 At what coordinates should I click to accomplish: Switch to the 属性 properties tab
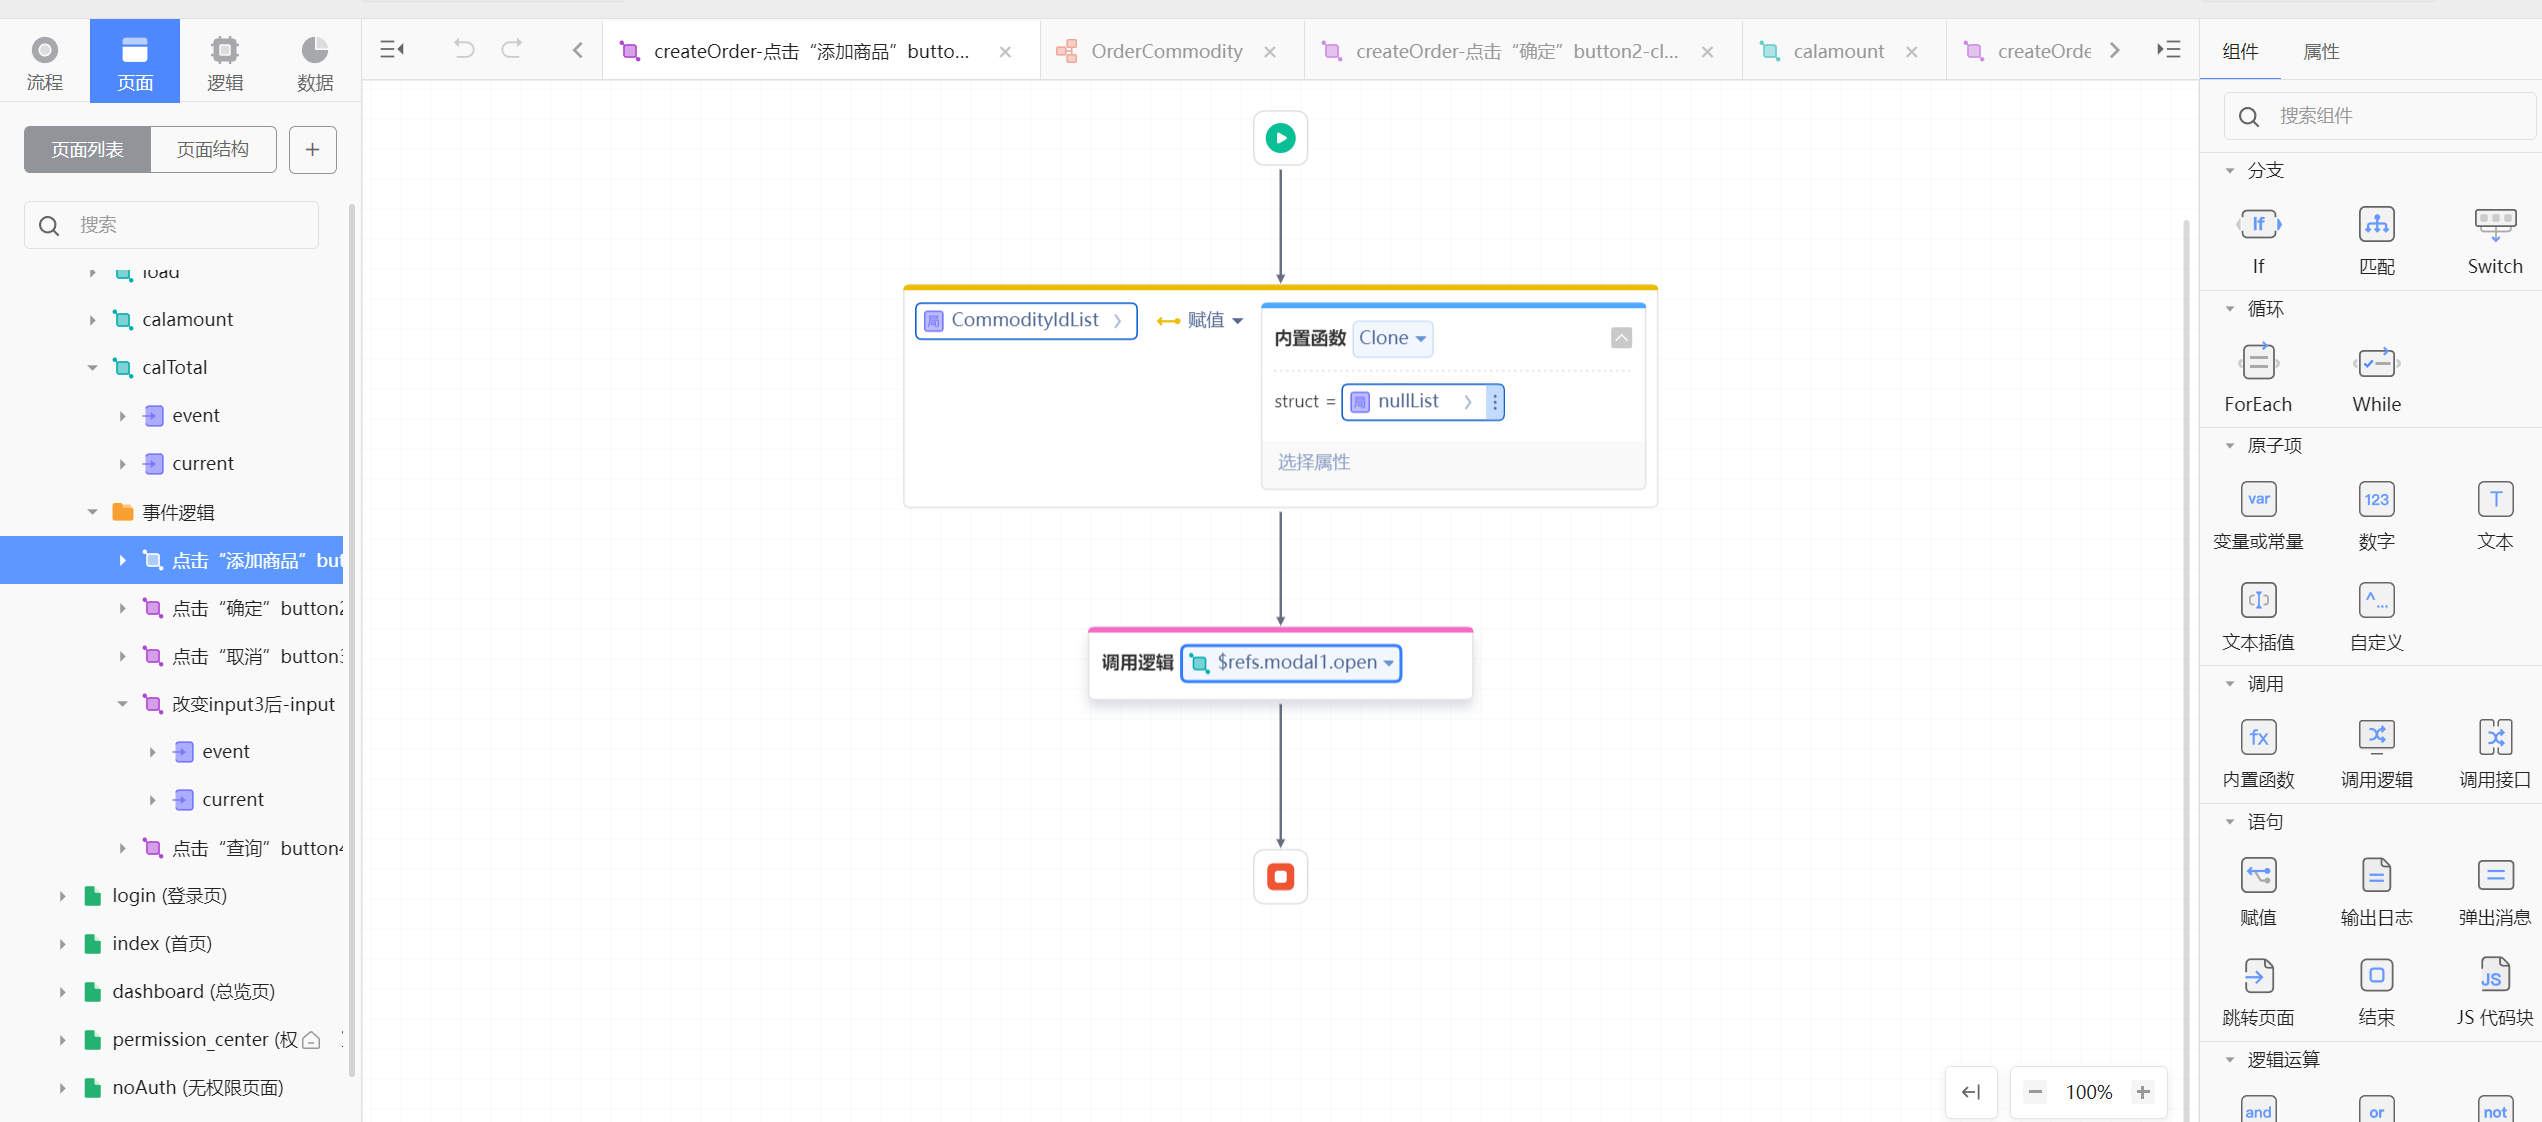tap(2321, 51)
